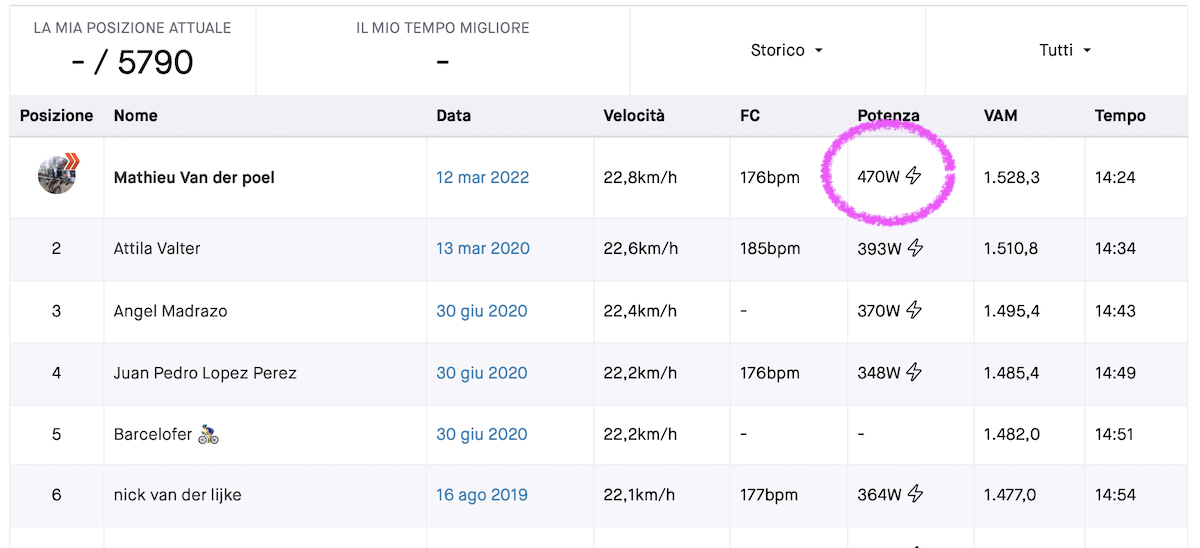Click the Potenza column header
1200x548 pixels.
pyautogui.click(x=888, y=116)
